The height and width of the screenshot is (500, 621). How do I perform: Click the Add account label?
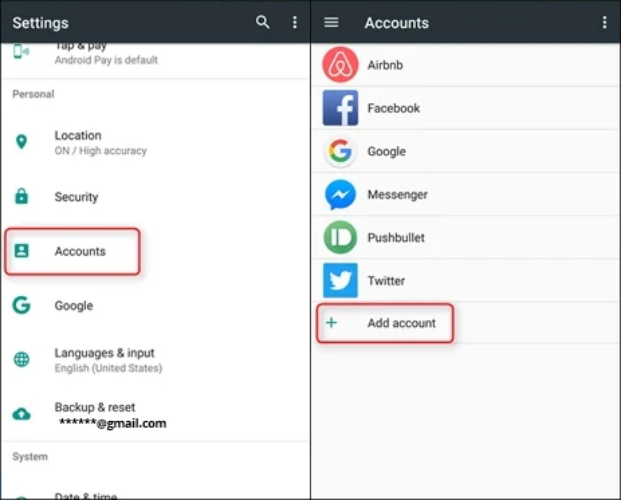click(401, 323)
